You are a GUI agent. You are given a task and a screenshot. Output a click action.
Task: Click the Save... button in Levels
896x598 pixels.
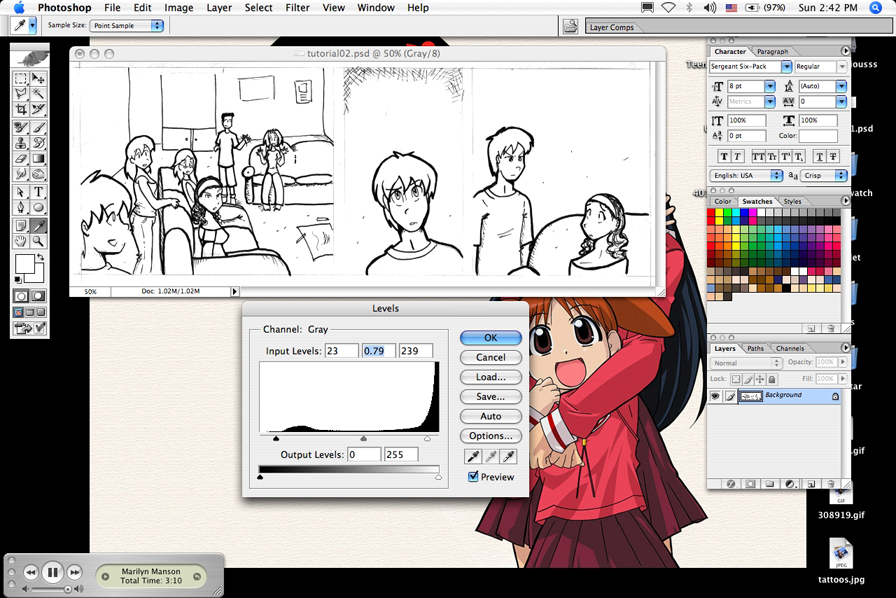pyautogui.click(x=490, y=397)
